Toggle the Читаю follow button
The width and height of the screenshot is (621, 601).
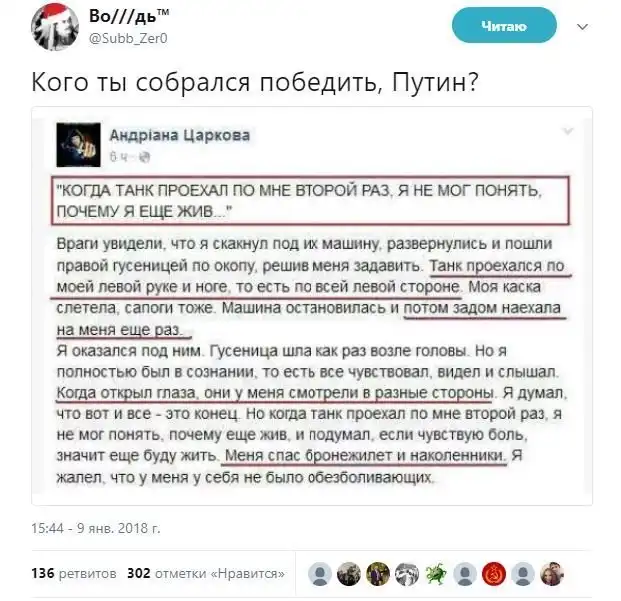504,26
